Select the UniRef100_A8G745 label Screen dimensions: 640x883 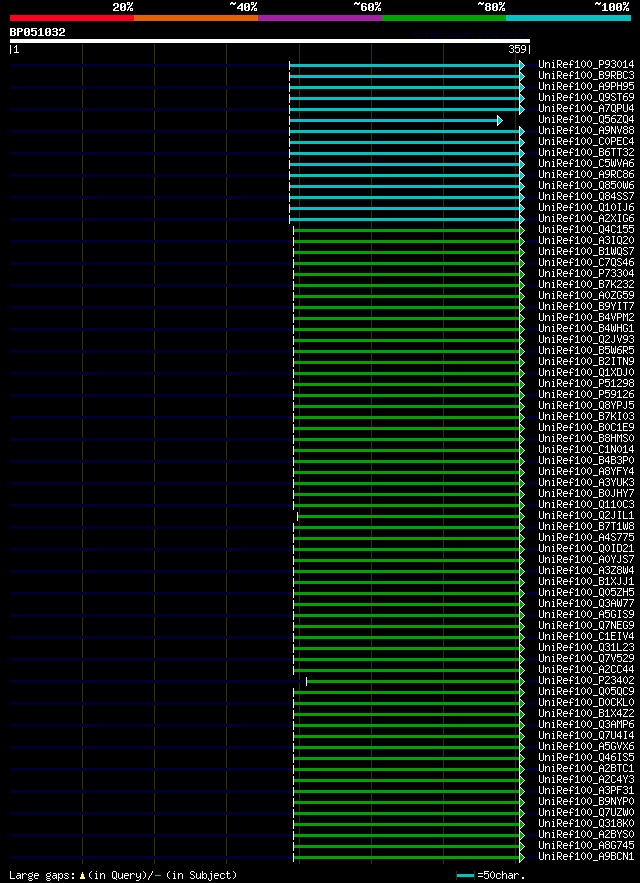pyautogui.click(x=586, y=845)
